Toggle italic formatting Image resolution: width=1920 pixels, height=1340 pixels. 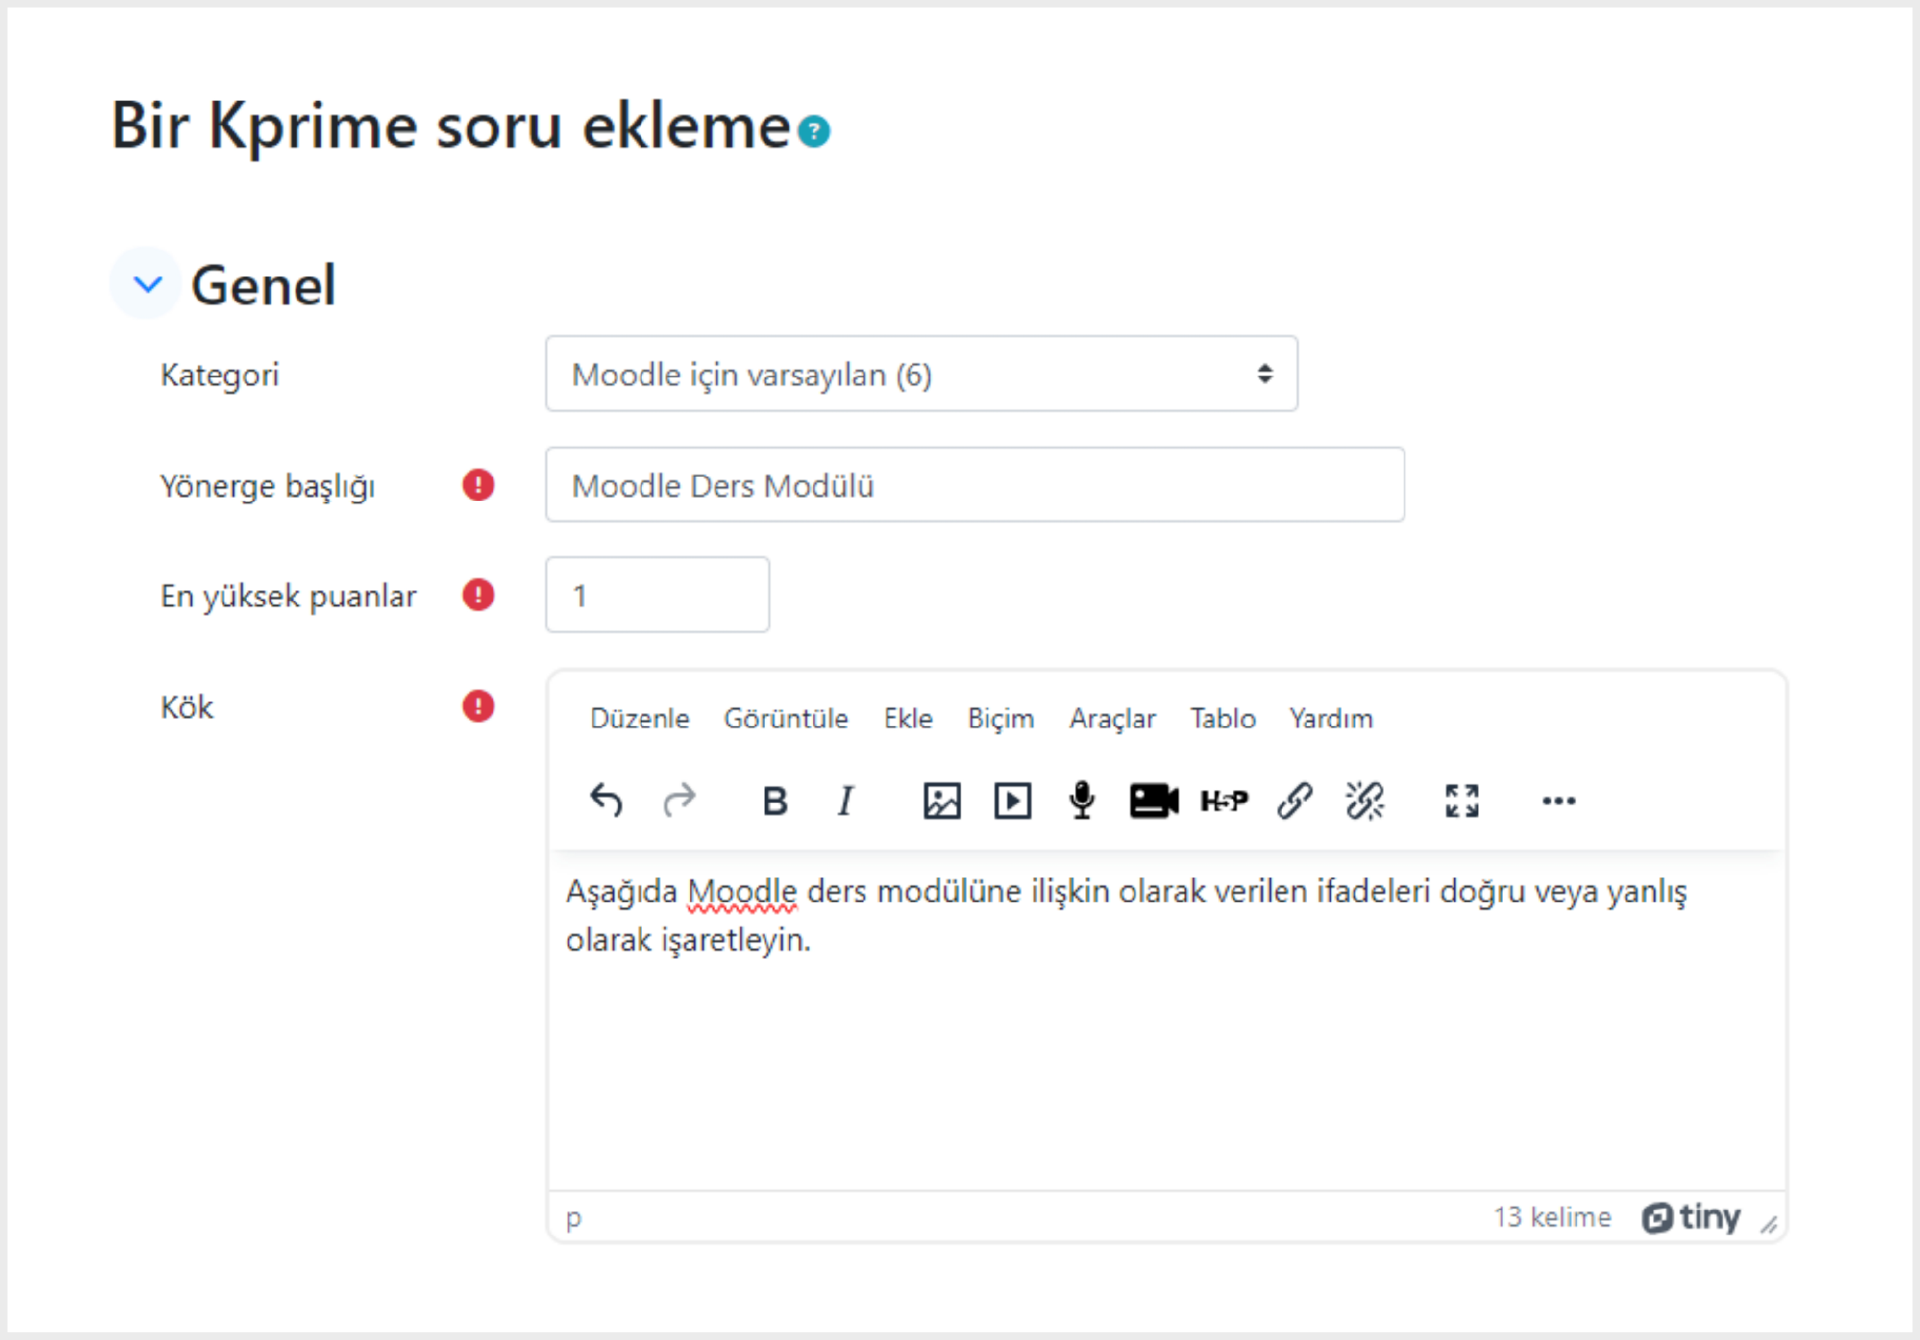[846, 800]
